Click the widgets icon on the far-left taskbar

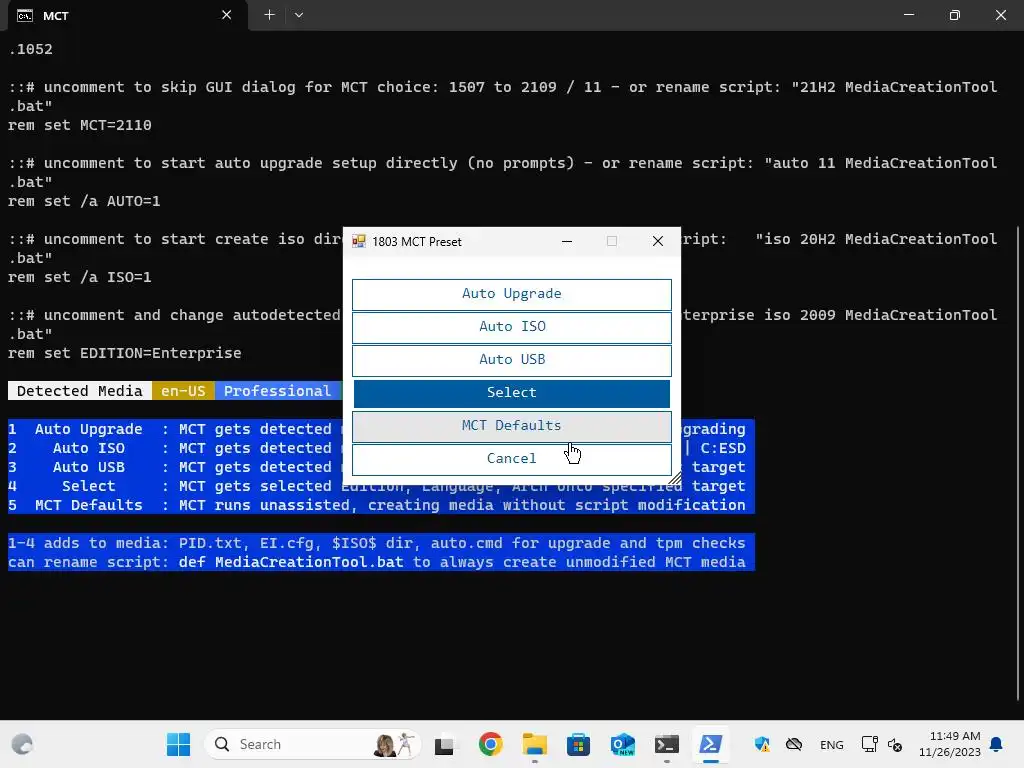22,744
